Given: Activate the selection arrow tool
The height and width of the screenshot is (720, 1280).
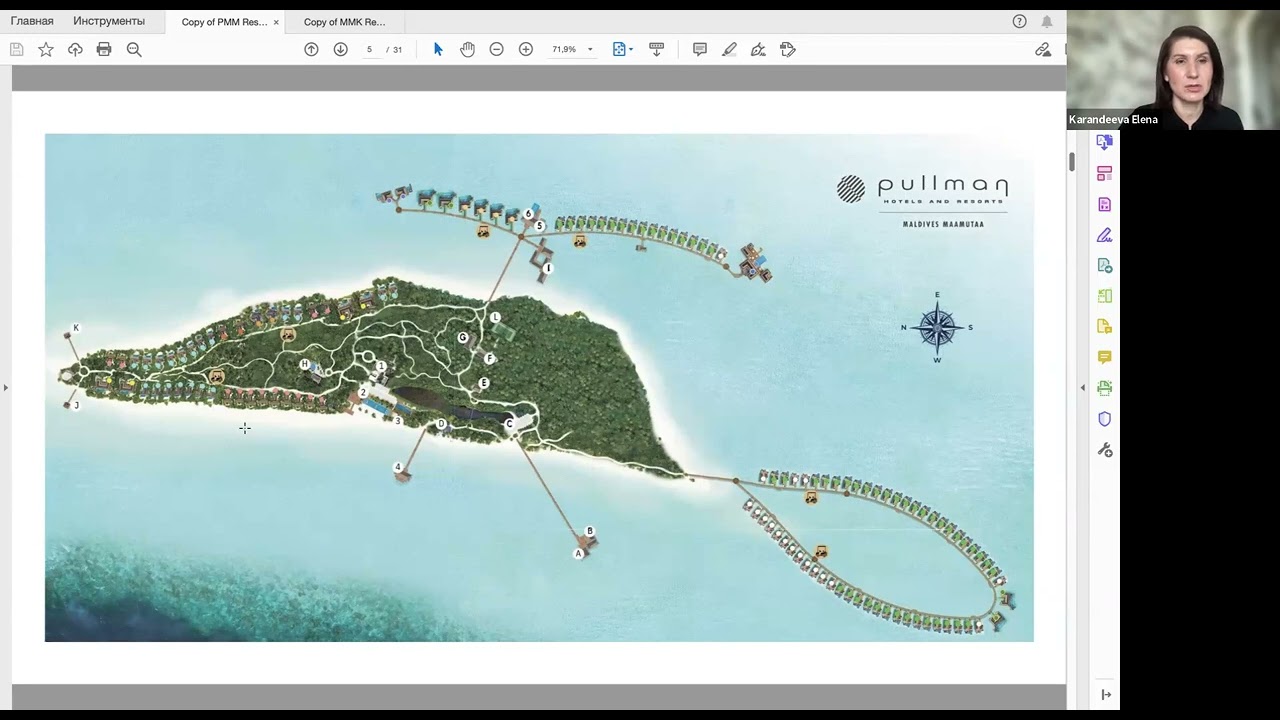Looking at the screenshot, I should [438, 49].
